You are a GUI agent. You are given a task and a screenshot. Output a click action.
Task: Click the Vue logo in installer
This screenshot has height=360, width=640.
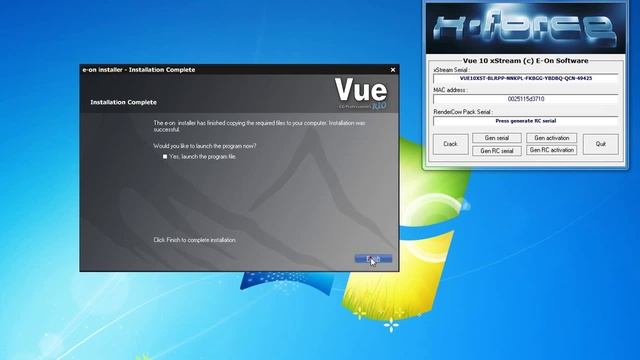click(x=361, y=93)
